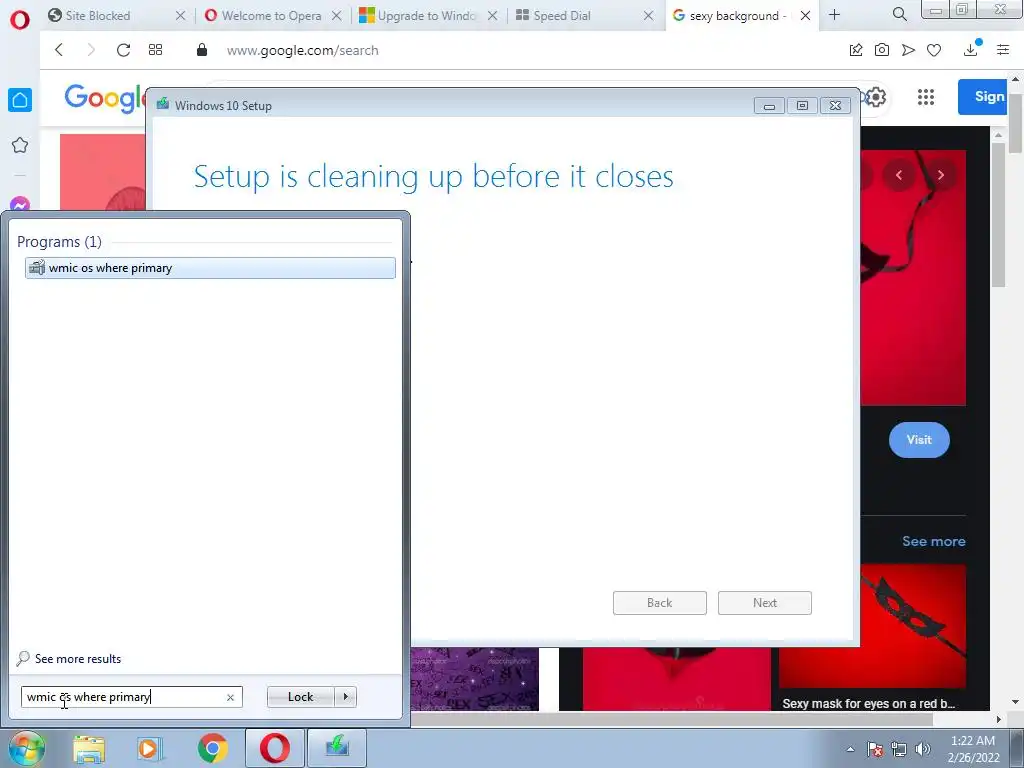The height and width of the screenshot is (768, 1024).
Task: Open Opera sidebar bookmarks star
Action: coord(20,145)
